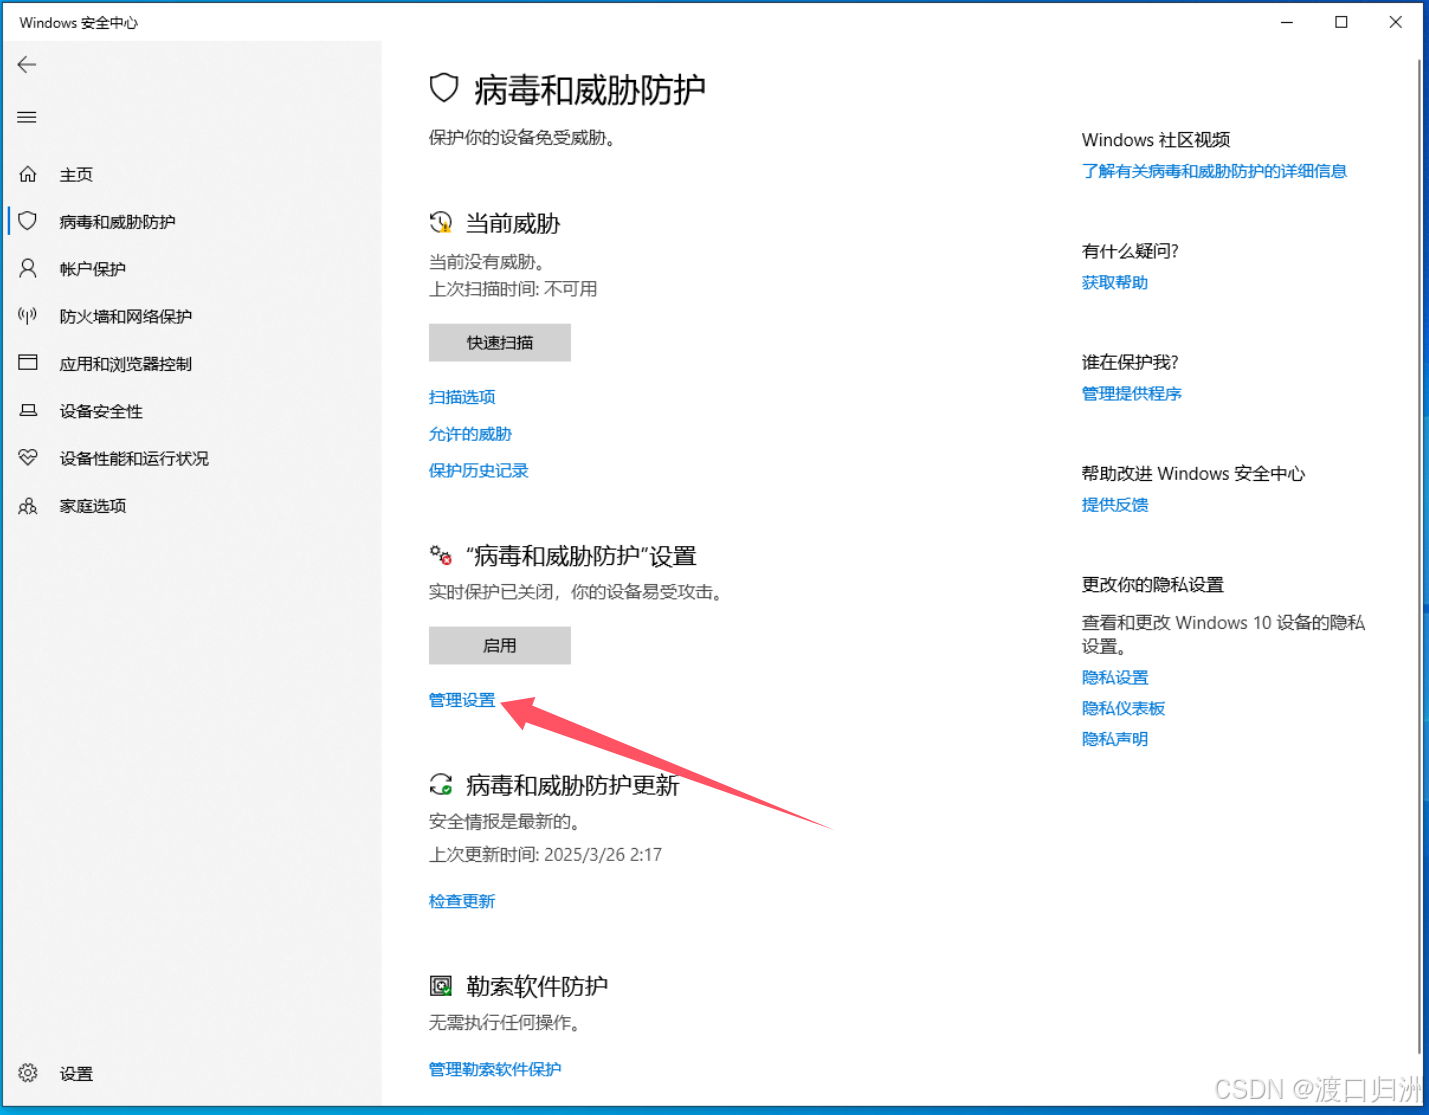Click the large shield icon beside the page title
1429x1115 pixels.
pyautogui.click(x=444, y=89)
